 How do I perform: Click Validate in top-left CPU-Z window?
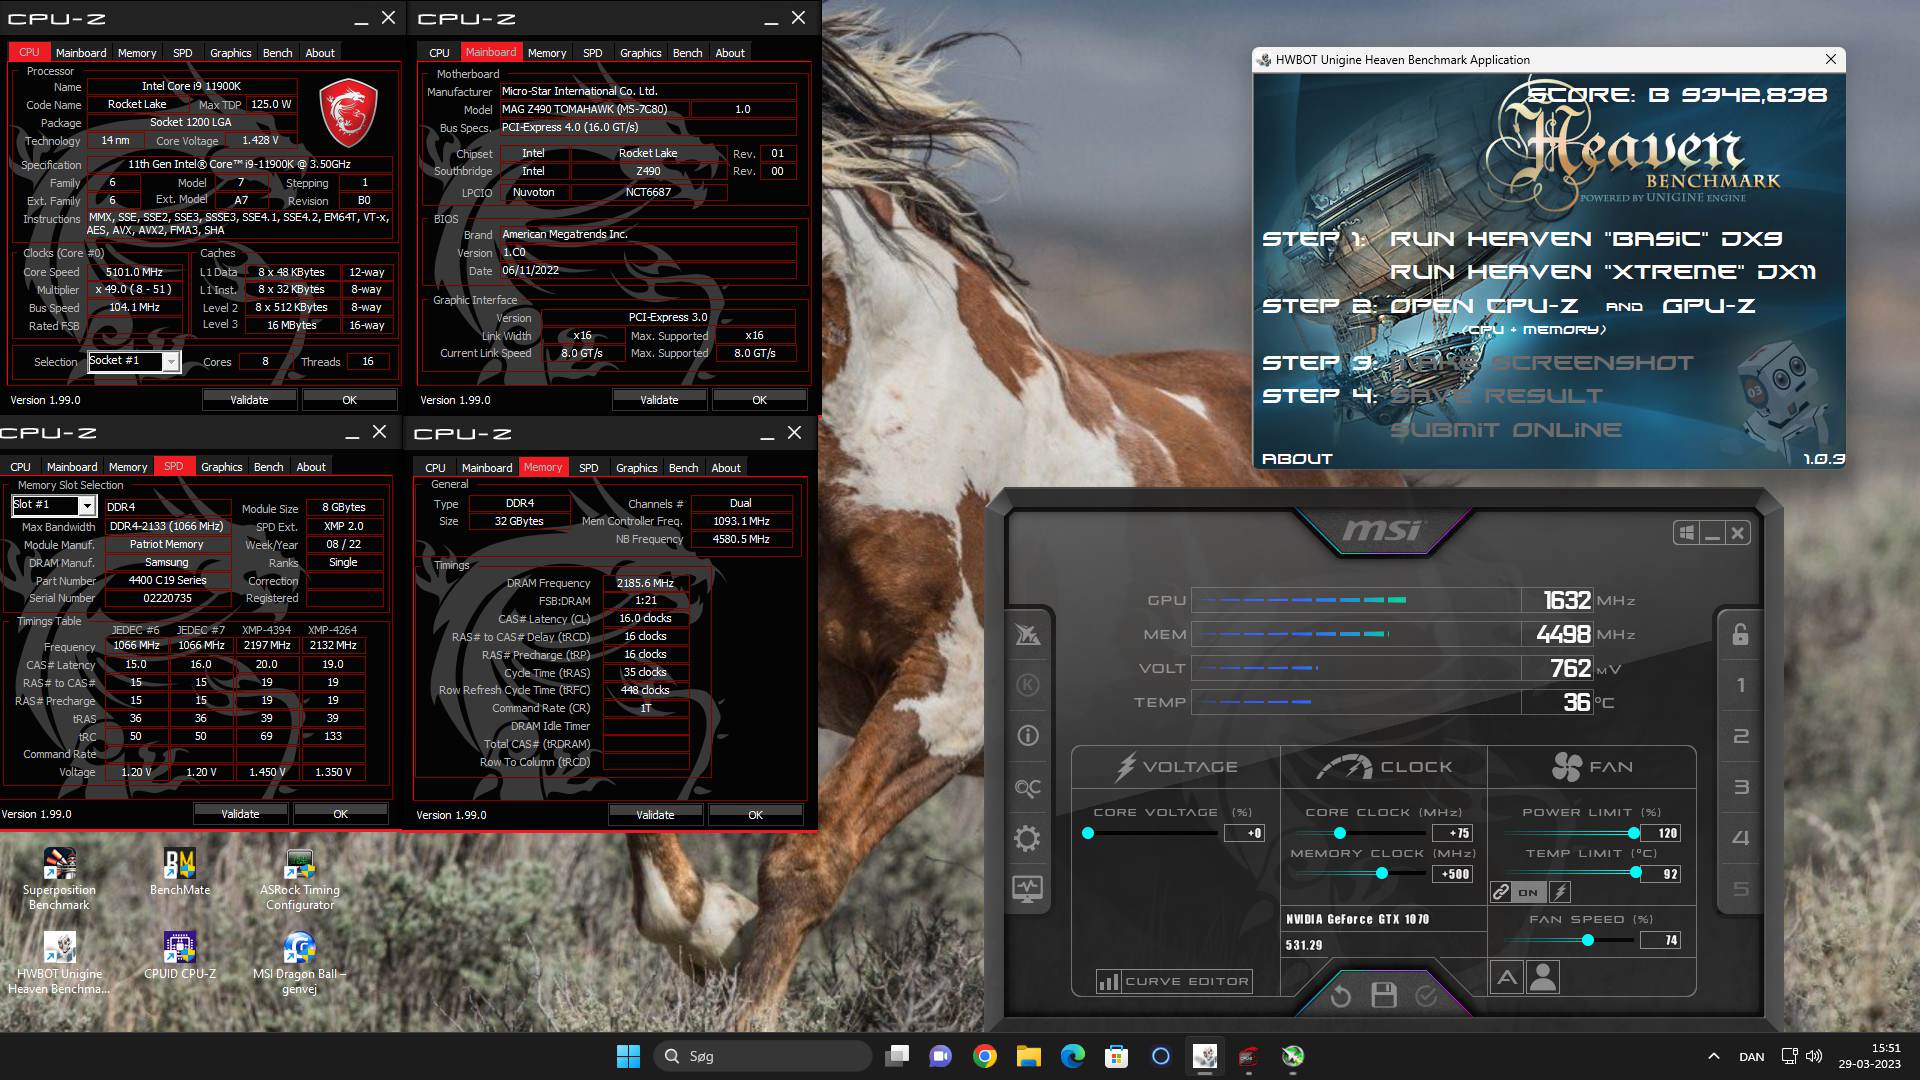pyautogui.click(x=249, y=400)
